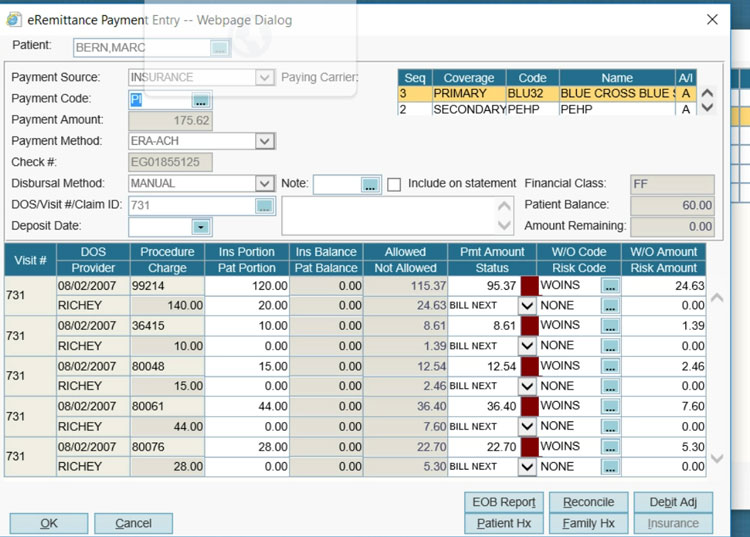Click the Ins Portion value 120.00
Screen dimensions: 750x537
coord(247,286)
